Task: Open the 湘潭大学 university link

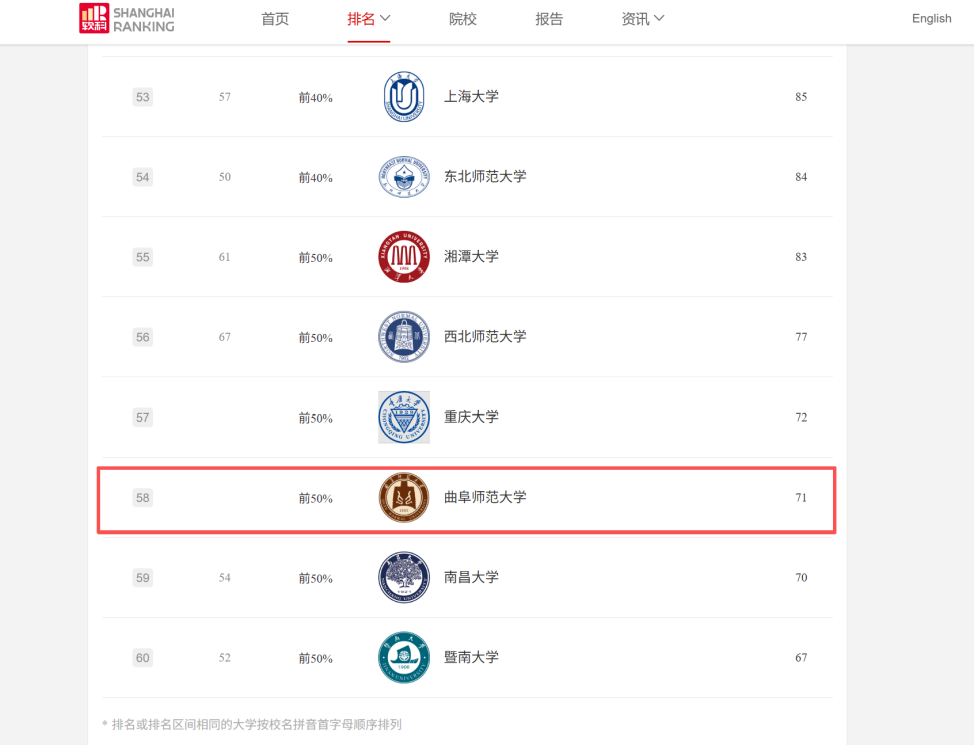Action: coord(471,257)
